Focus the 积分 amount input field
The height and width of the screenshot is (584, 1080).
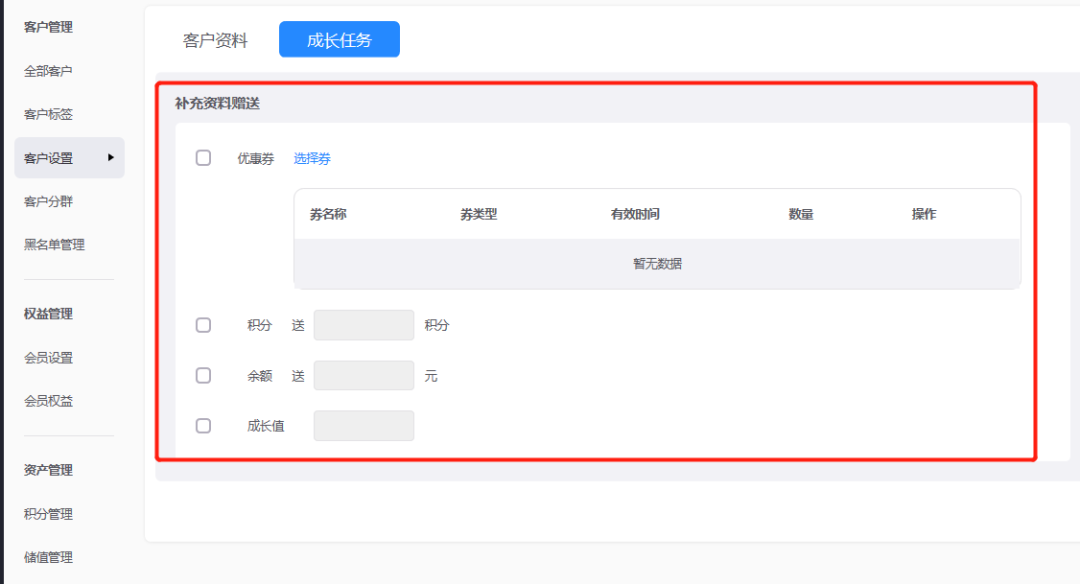point(364,325)
